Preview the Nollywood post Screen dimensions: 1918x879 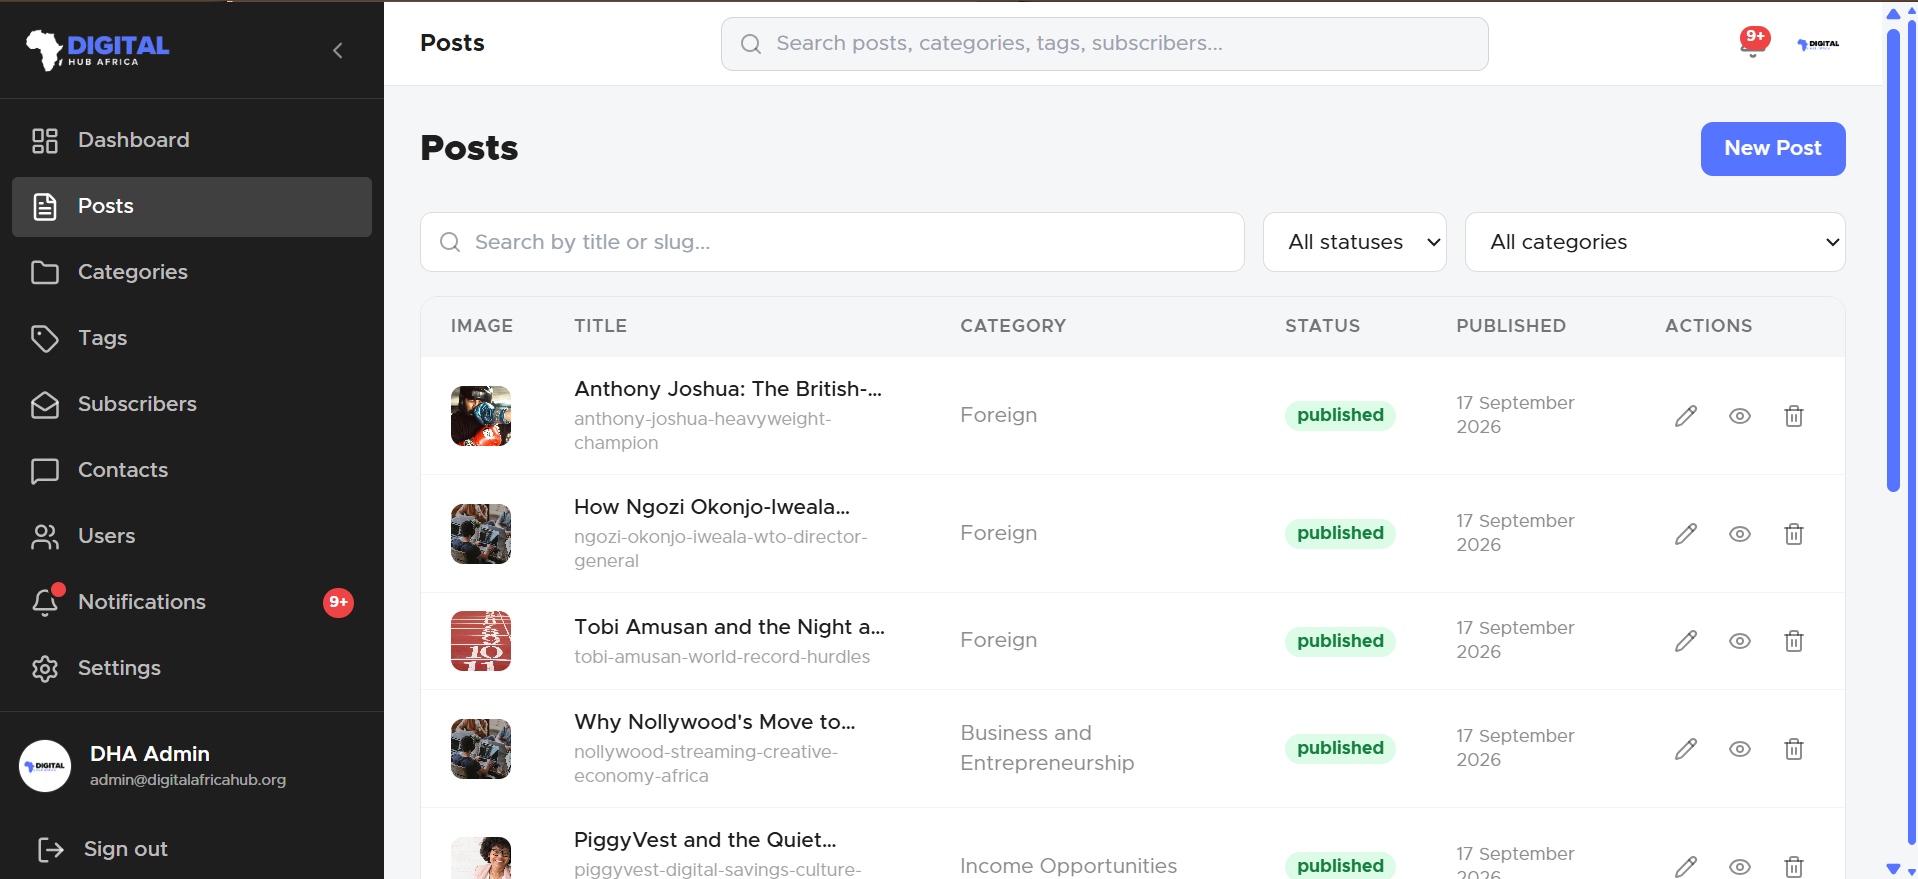point(1740,749)
